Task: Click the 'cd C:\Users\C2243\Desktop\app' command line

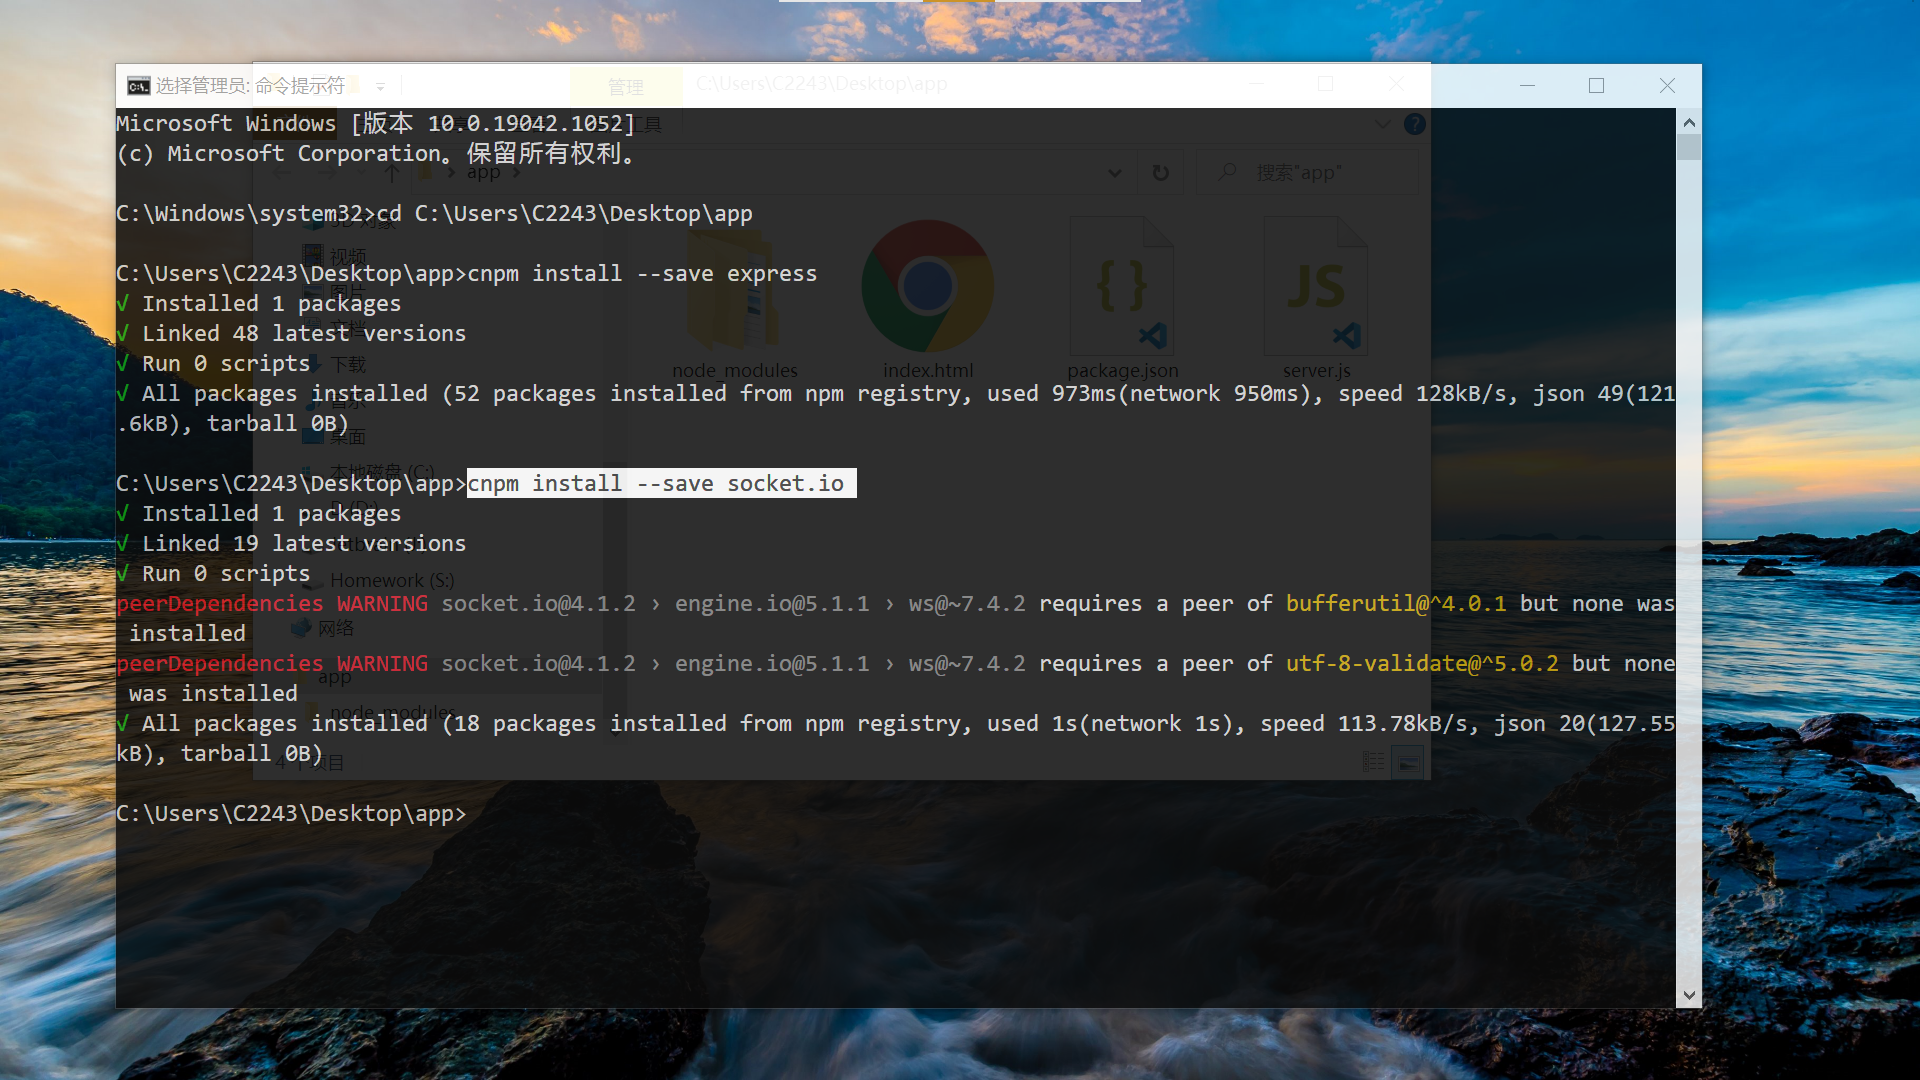Action: (564, 213)
